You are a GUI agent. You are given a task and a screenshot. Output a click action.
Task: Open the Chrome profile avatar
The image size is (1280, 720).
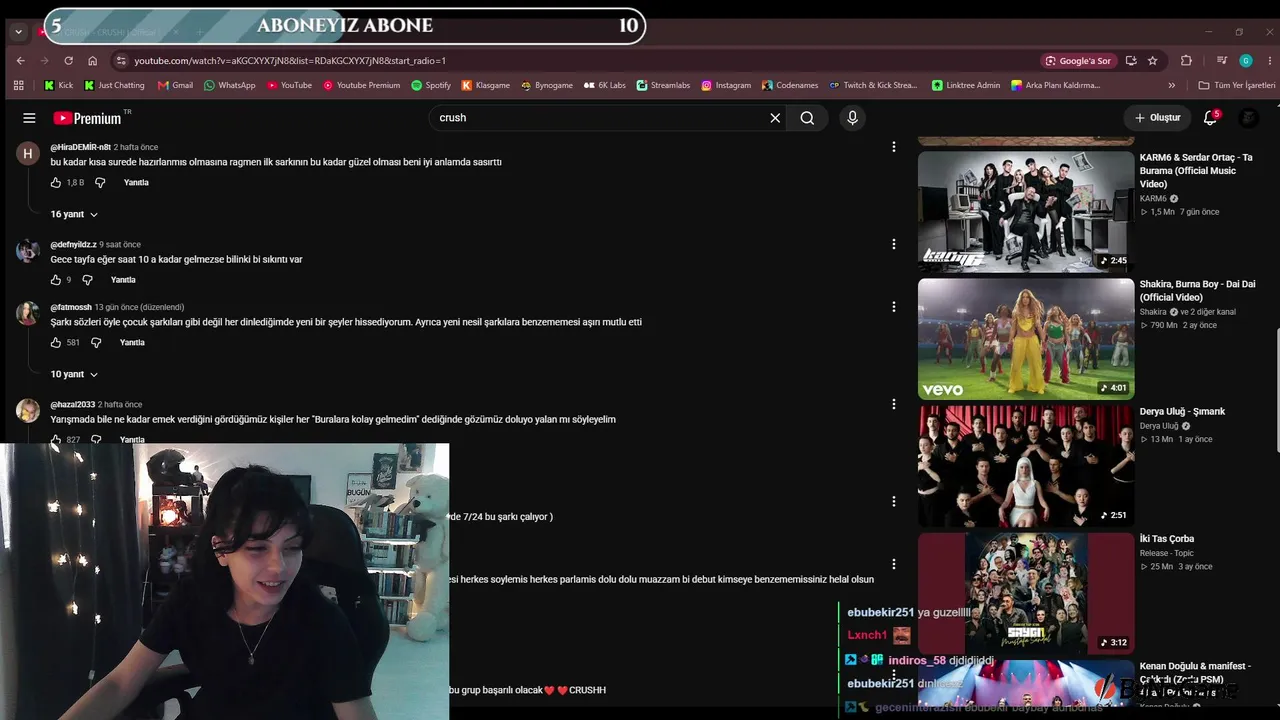point(1245,60)
